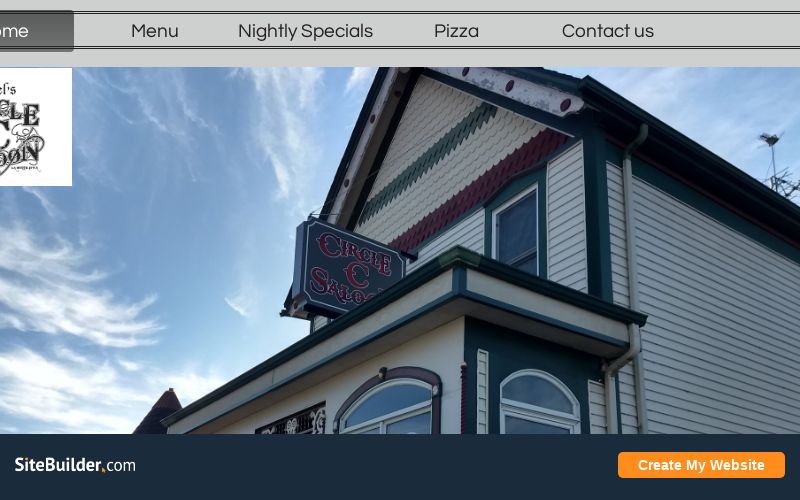Viewport: 800px width, 500px height.
Task: Go to the Nightly Specials page
Action: point(305,31)
